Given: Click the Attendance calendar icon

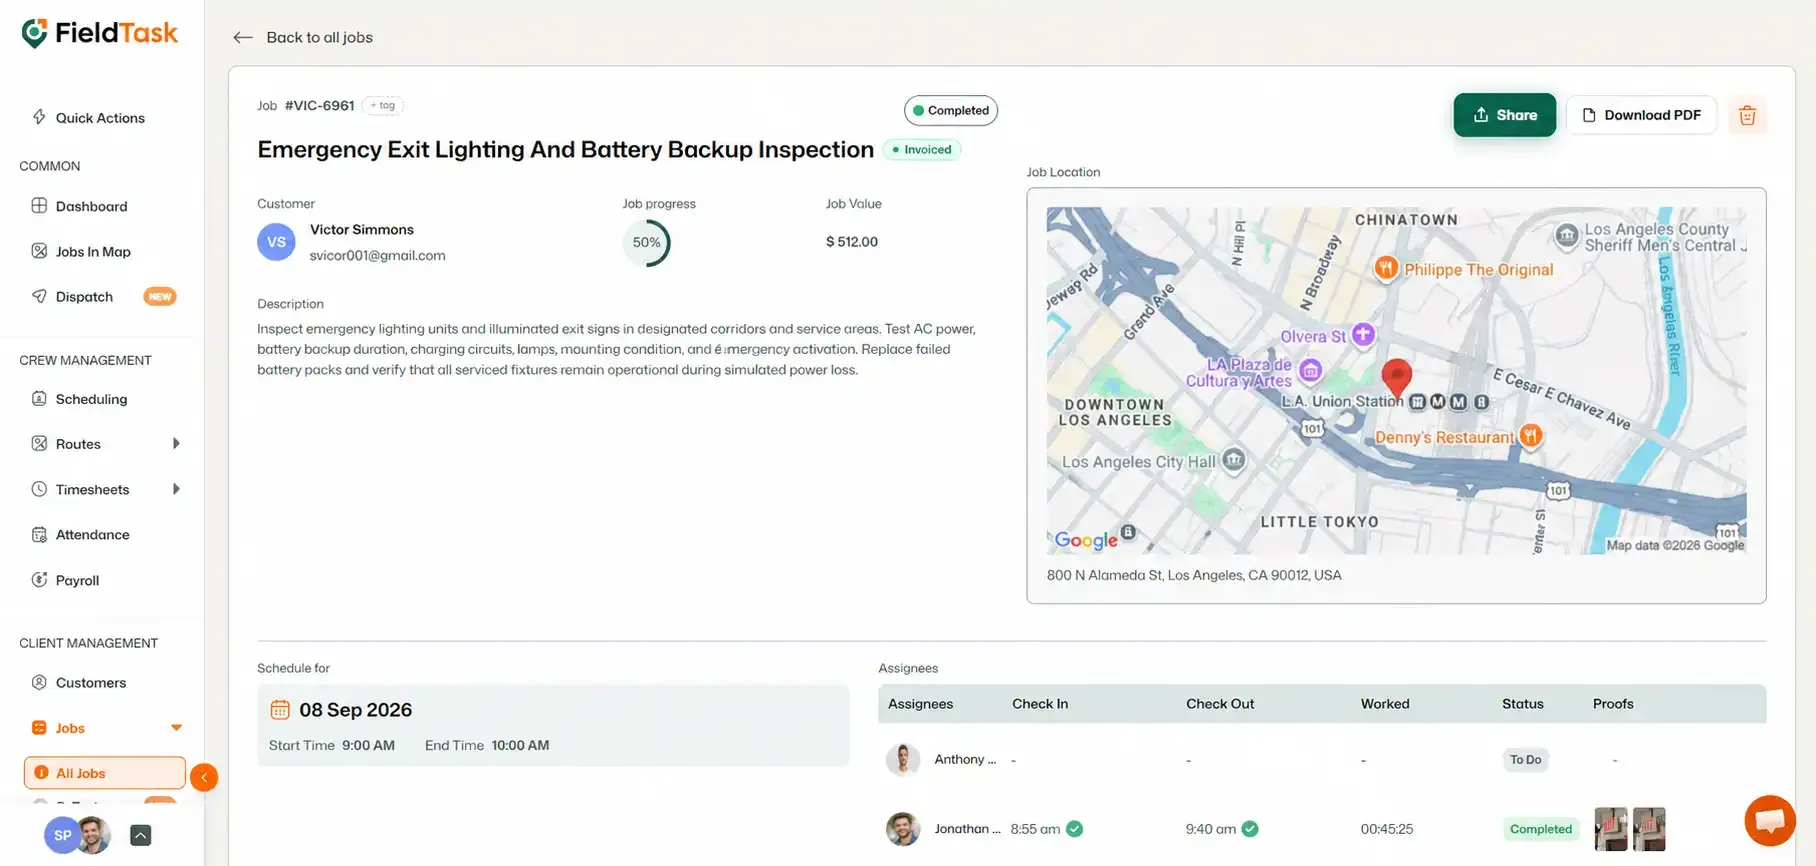Looking at the screenshot, I should click(39, 534).
